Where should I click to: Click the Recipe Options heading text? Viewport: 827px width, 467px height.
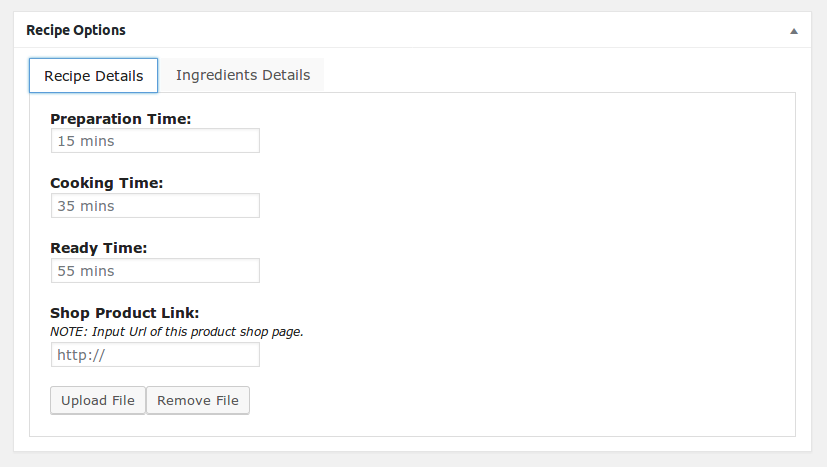coord(76,30)
